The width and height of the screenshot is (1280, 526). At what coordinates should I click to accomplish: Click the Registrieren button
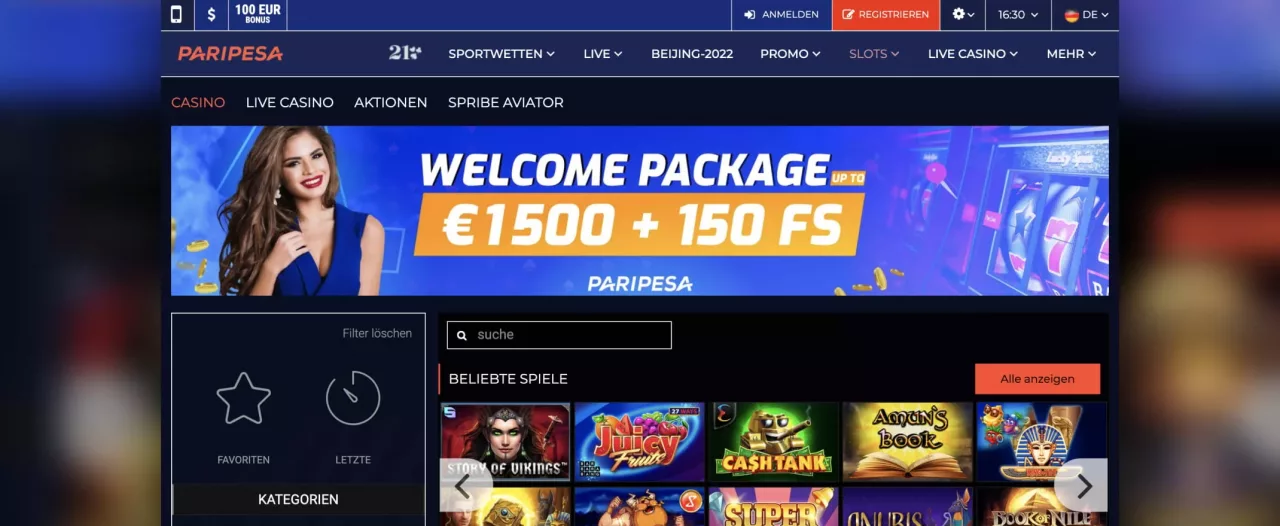coord(885,15)
